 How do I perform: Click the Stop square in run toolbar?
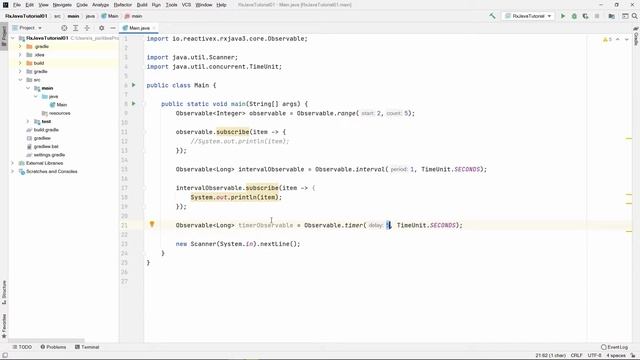coord(597,16)
